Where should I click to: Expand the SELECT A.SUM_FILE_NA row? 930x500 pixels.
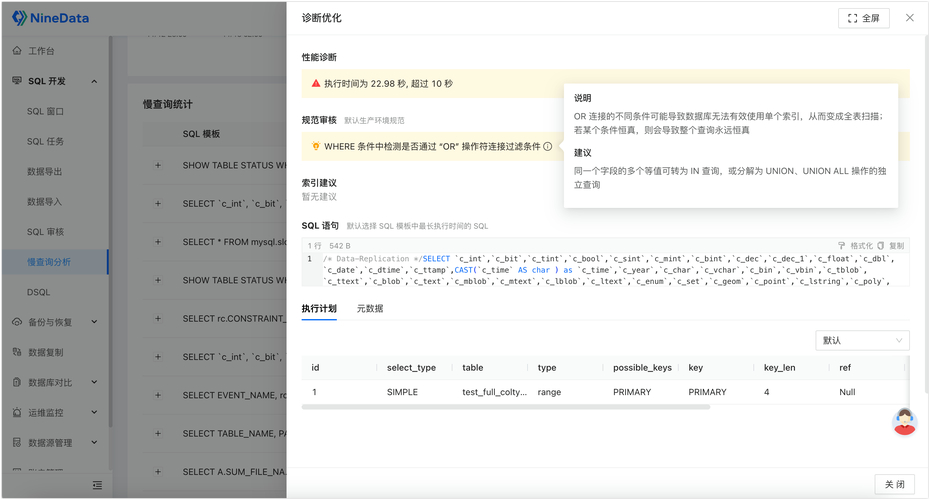point(158,472)
